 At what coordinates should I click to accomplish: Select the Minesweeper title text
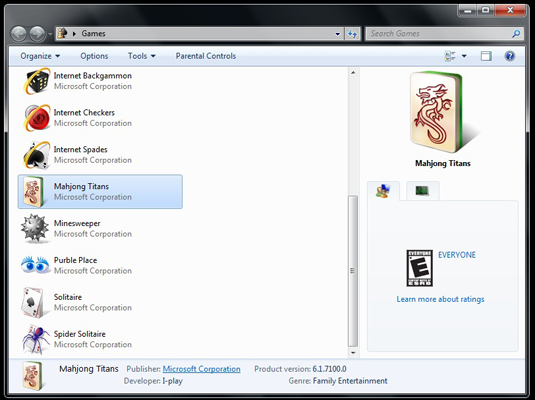pyautogui.click(x=77, y=223)
